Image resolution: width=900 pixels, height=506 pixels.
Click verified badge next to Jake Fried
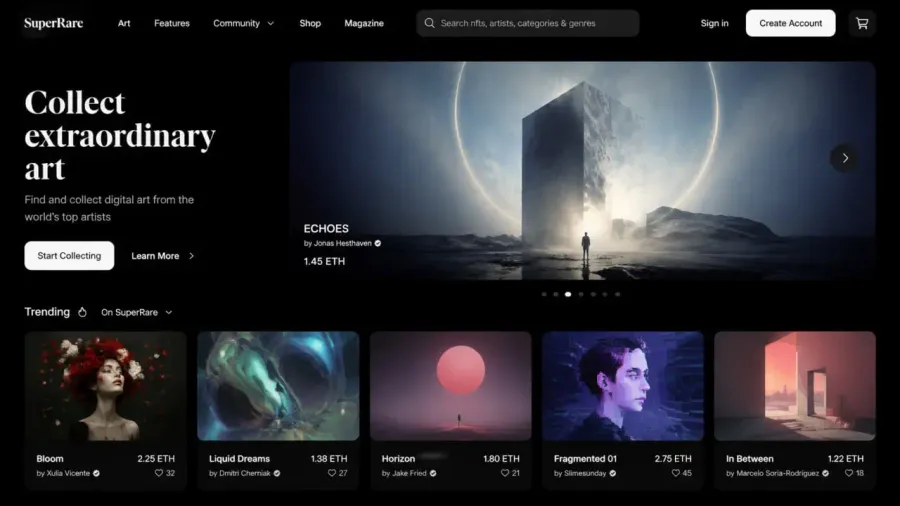433,473
